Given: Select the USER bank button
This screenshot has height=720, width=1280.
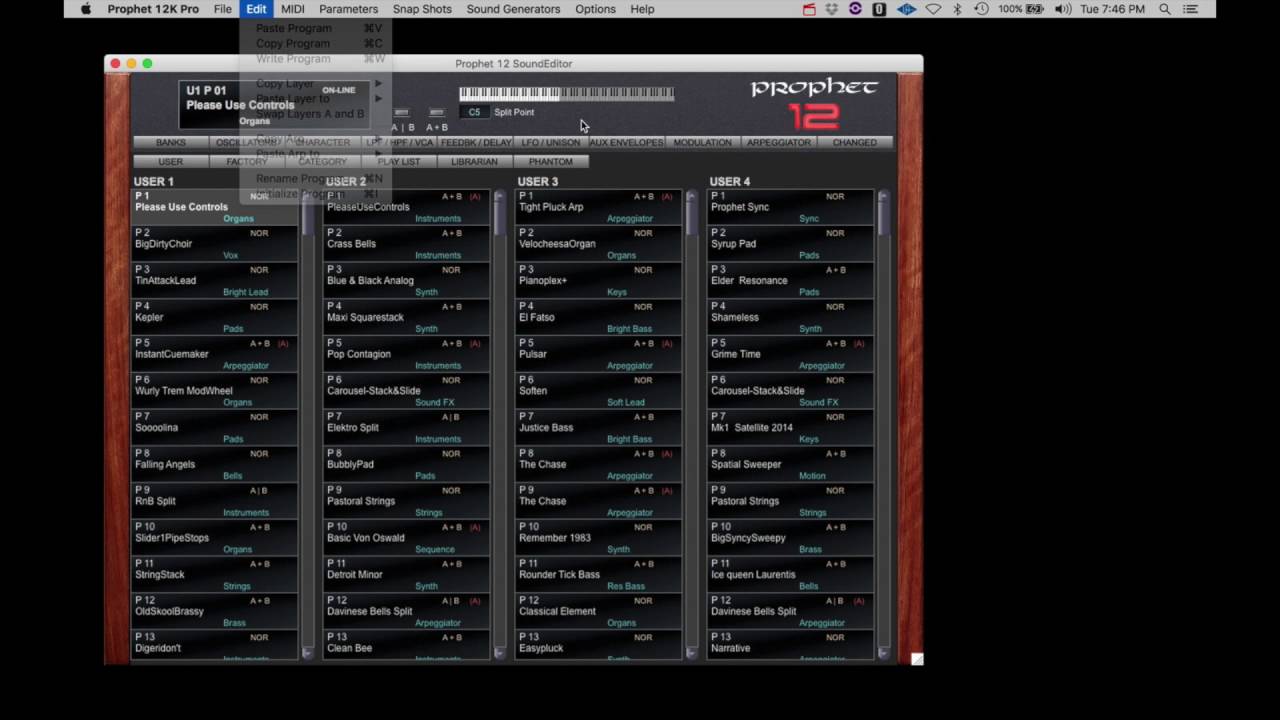Looking at the screenshot, I should click(x=171, y=161).
